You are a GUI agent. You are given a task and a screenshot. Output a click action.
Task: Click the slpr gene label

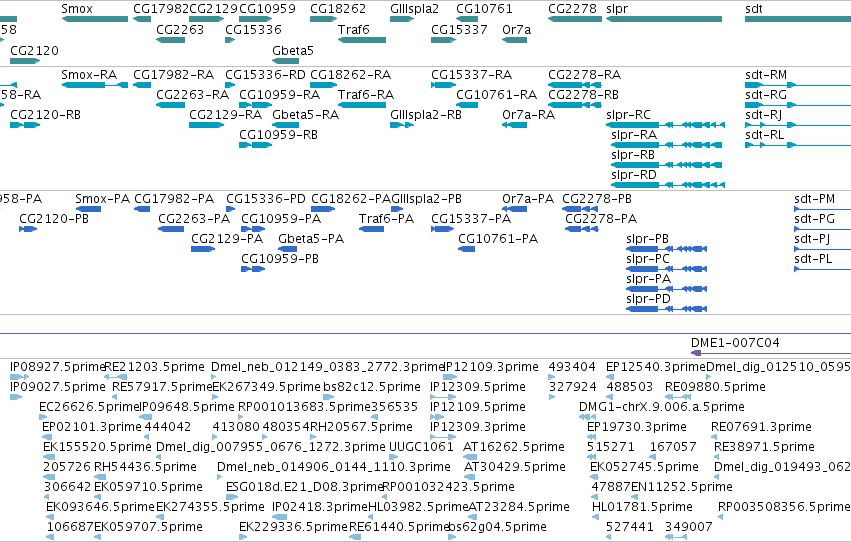pos(617,9)
